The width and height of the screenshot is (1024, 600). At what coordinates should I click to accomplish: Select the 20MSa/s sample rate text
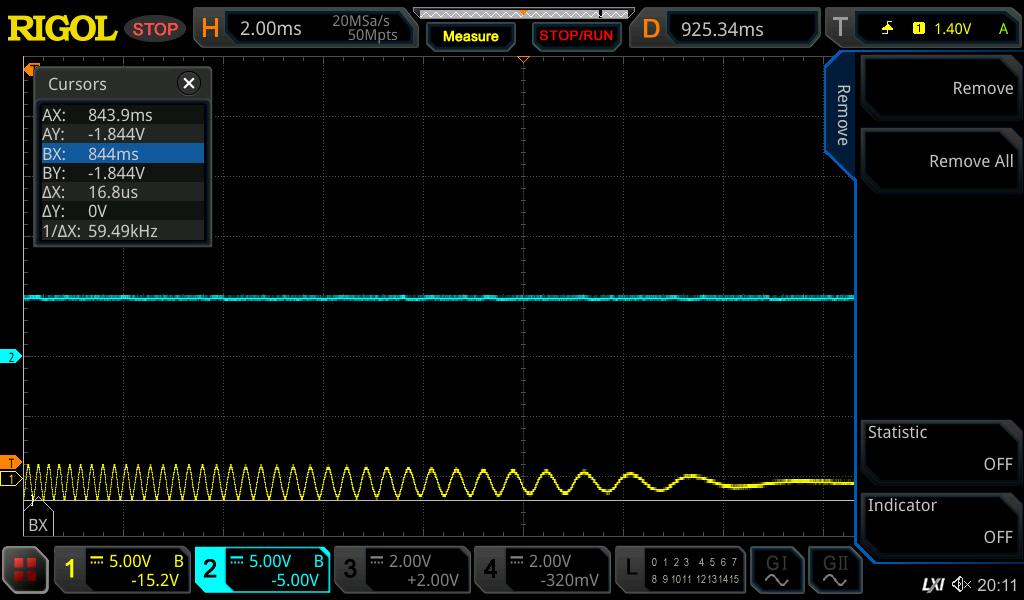360,21
